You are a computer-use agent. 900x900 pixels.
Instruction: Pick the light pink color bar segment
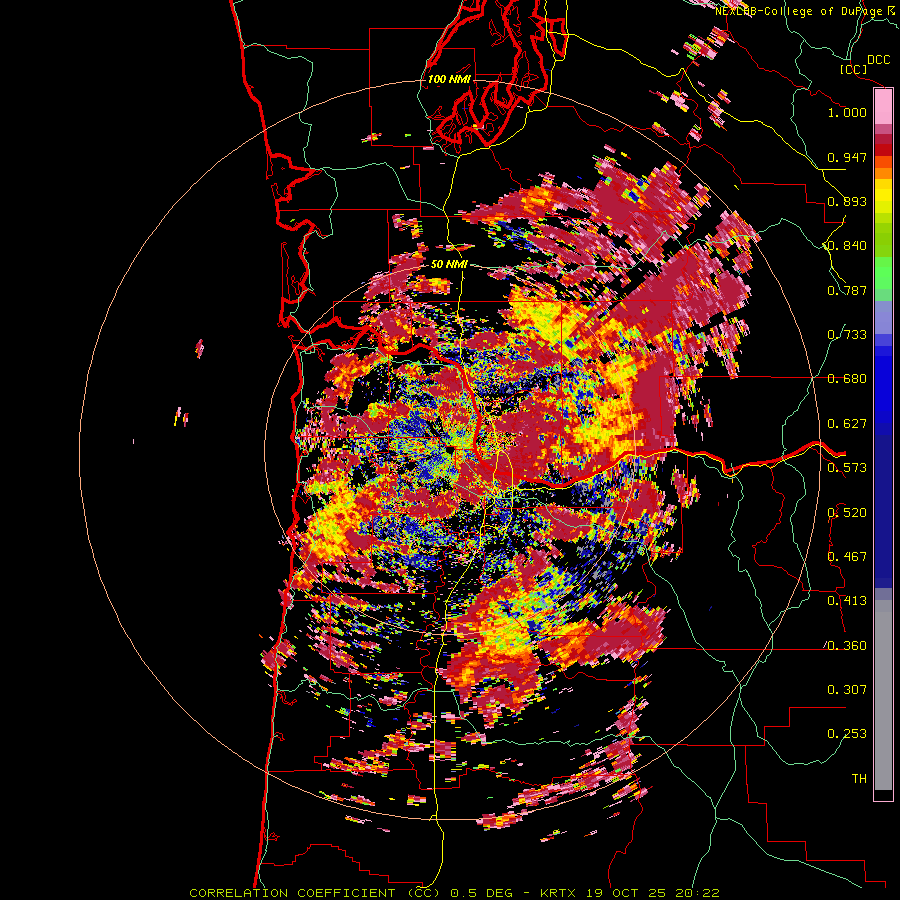pos(883,106)
